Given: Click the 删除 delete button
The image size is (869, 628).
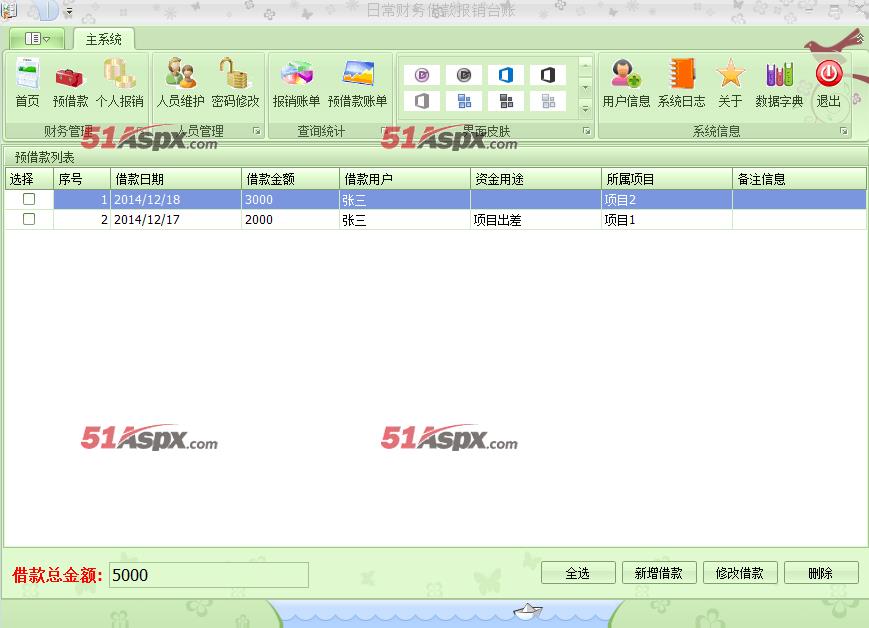Looking at the screenshot, I should (x=821, y=573).
